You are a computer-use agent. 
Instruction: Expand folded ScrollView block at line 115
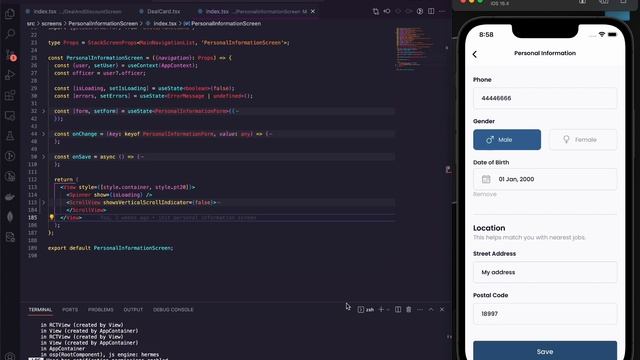[44, 202]
